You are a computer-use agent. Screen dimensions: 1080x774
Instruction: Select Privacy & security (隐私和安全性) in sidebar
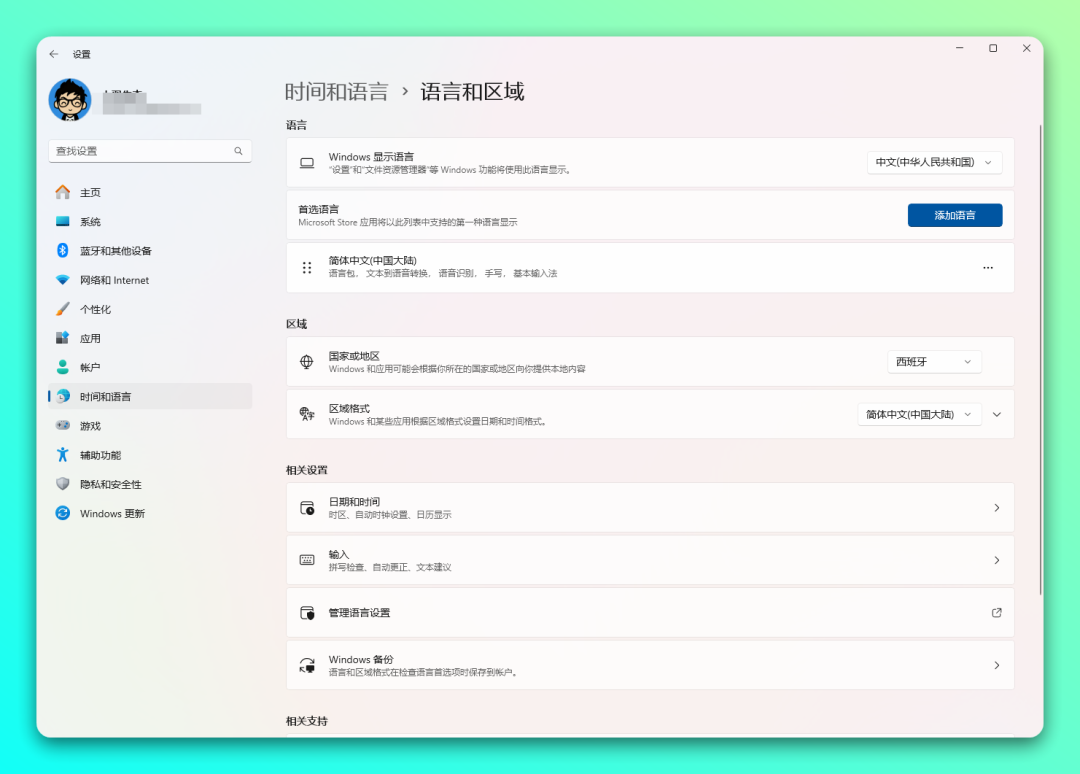point(110,484)
